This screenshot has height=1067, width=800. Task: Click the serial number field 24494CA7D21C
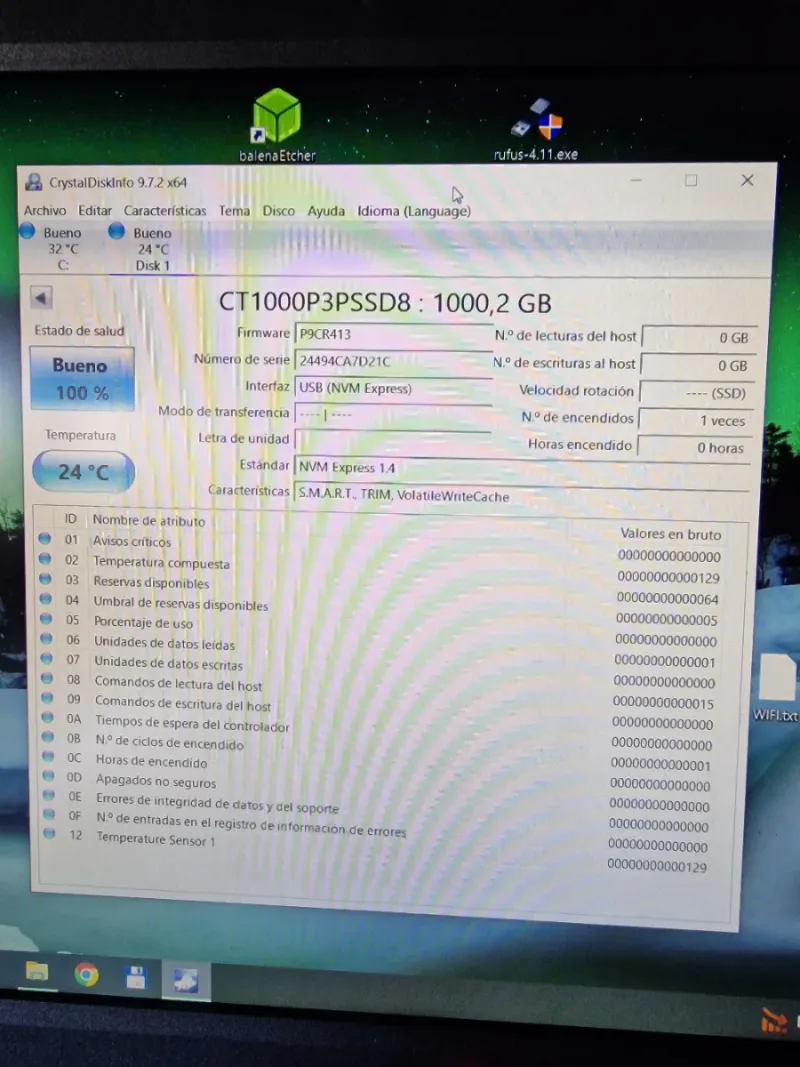[393, 361]
